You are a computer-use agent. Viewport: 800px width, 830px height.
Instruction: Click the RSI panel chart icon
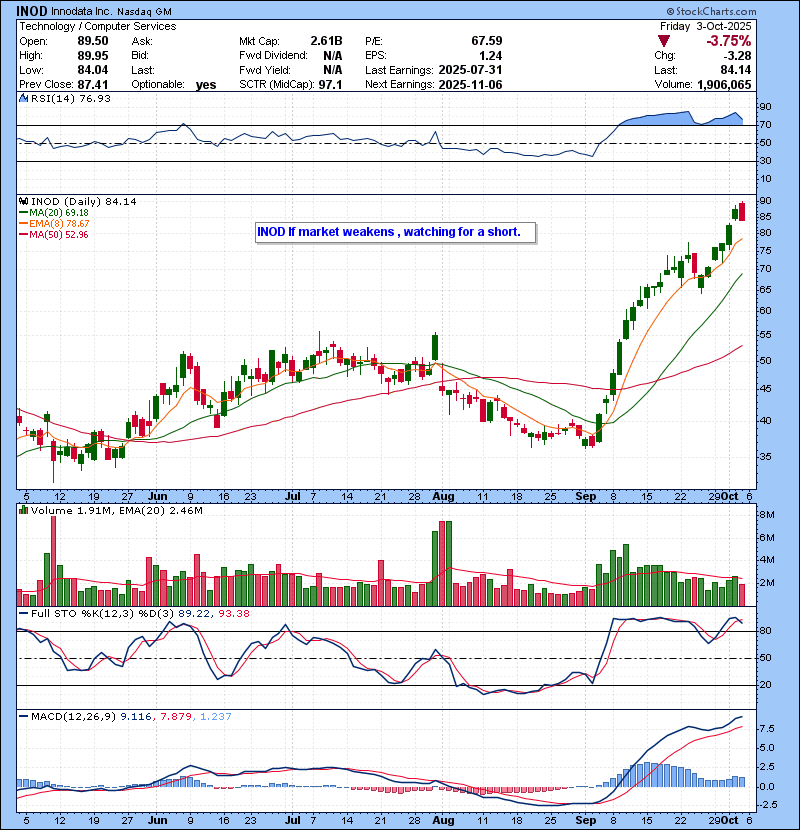click(x=23, y=98)
